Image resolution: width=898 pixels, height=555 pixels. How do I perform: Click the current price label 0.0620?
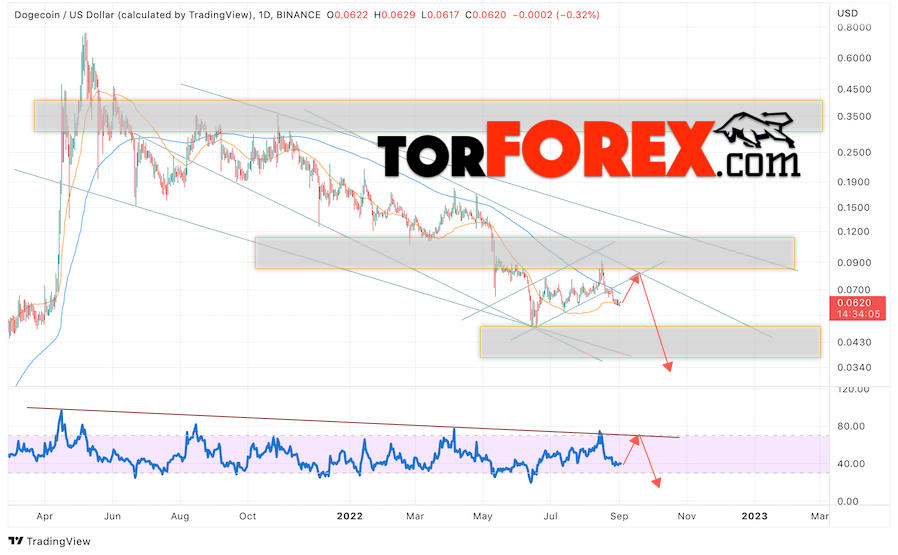coord(854,303)
